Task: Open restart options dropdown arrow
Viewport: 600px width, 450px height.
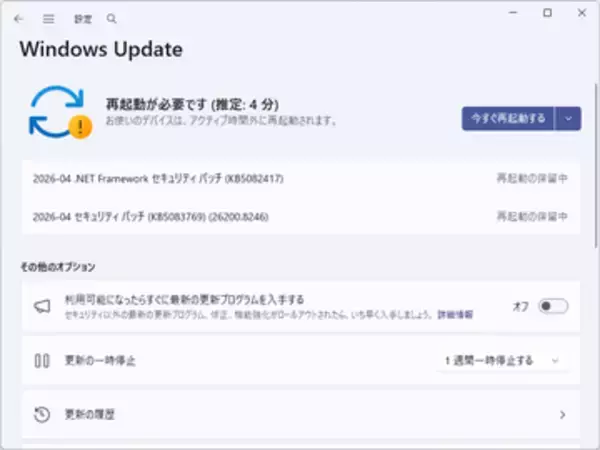Action: 568,119
